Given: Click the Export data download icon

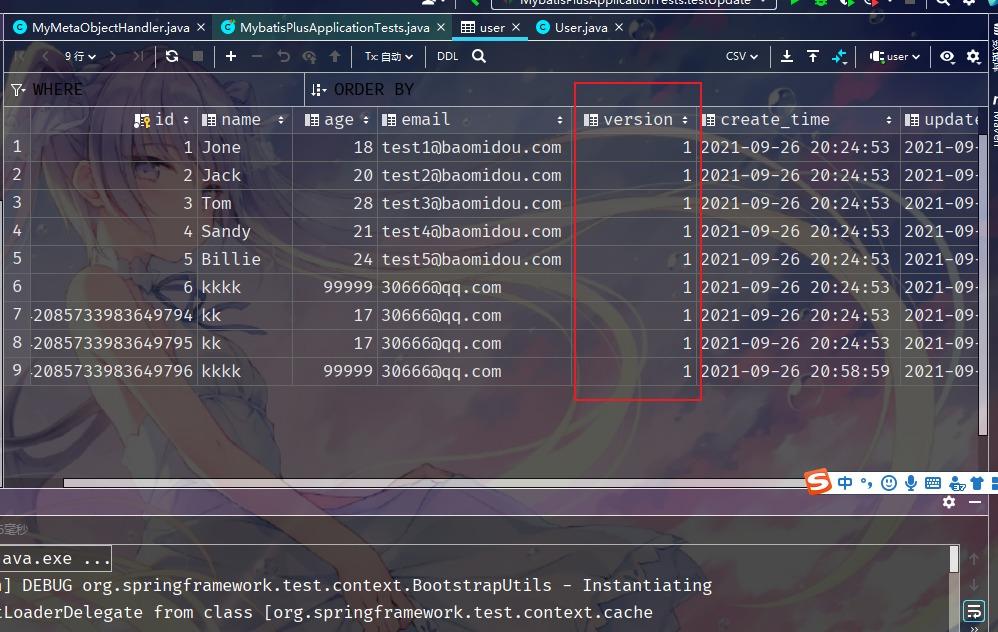Looking at the screenshot, I should [787, 57].
